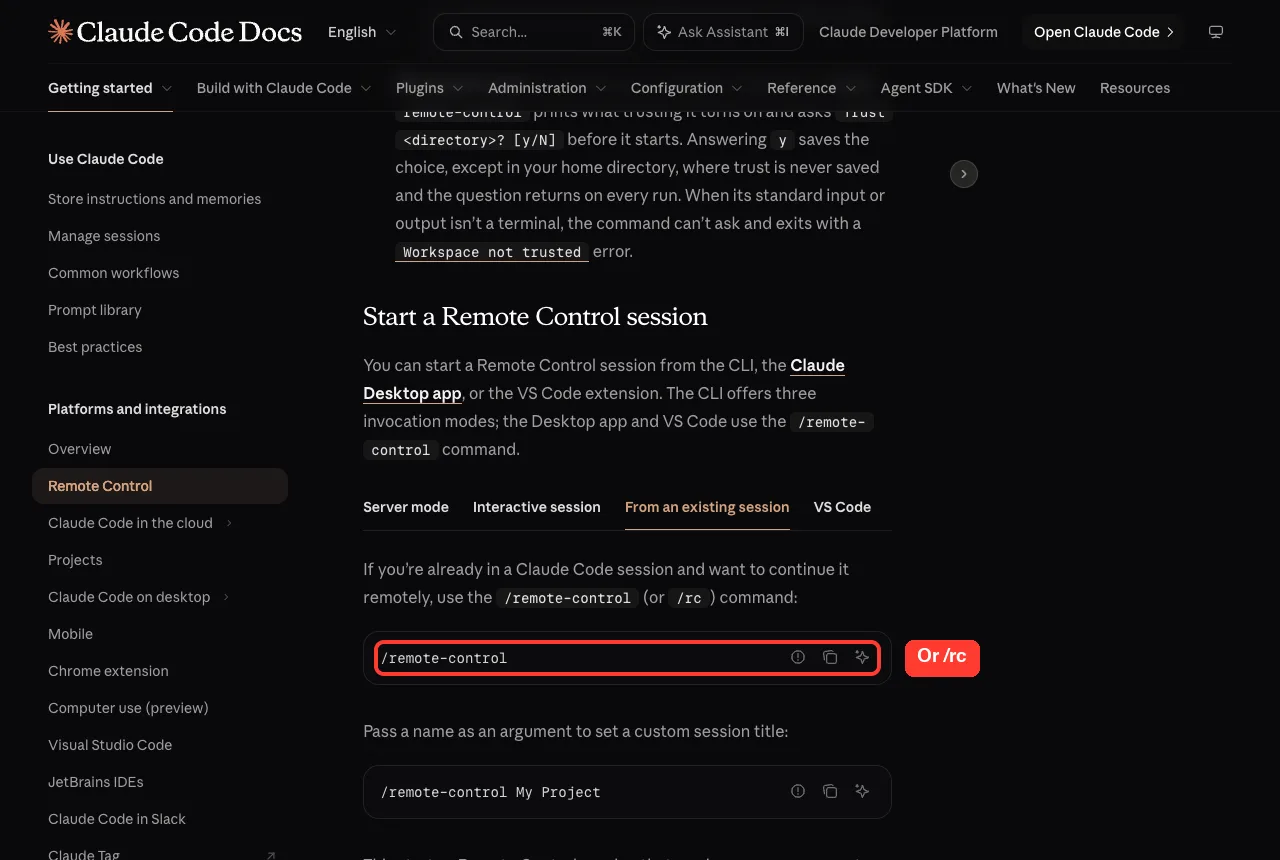
Task: Ask AI about My Project code block
Action: click(862, 791)
